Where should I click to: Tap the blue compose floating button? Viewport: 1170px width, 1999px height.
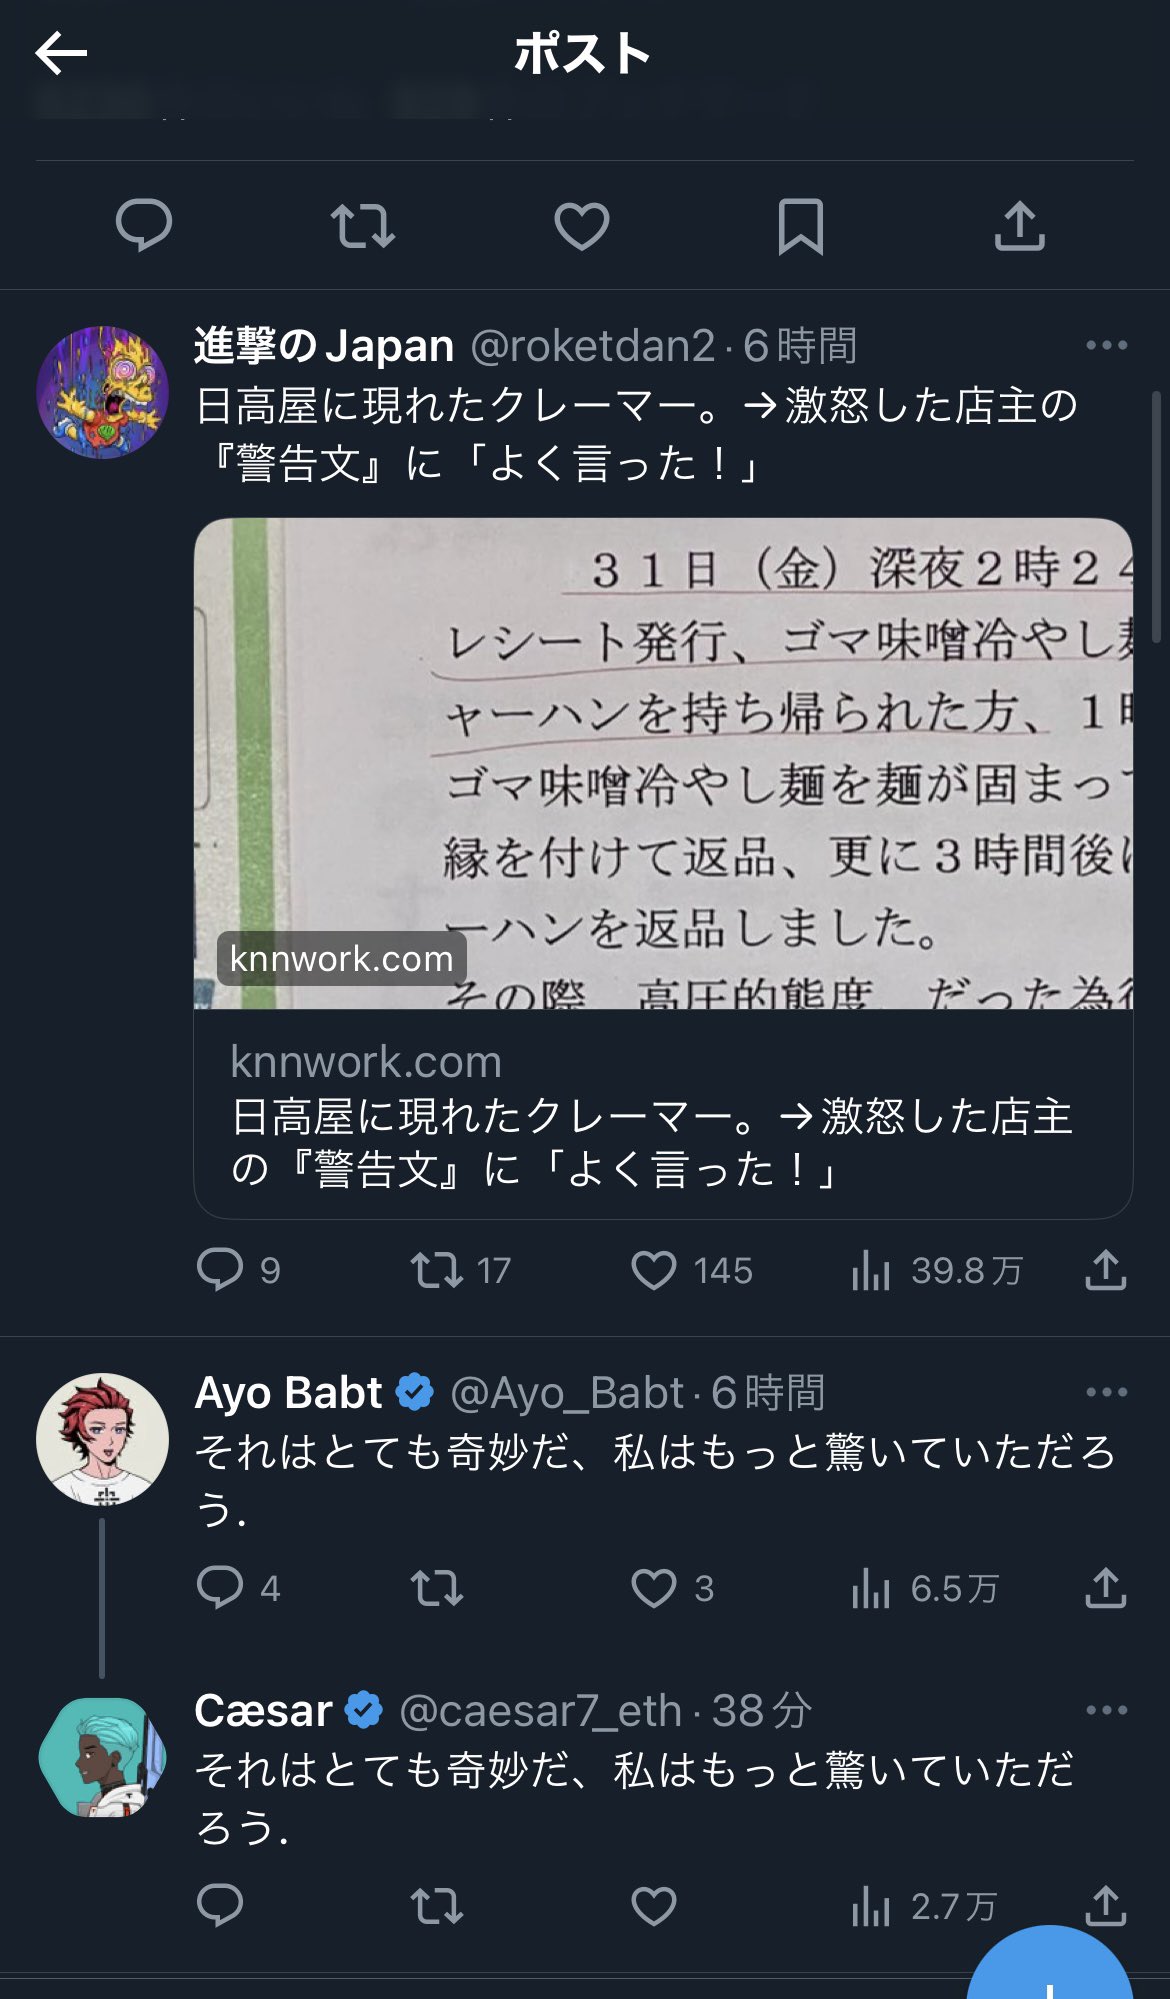[x=1050, y=1965]
